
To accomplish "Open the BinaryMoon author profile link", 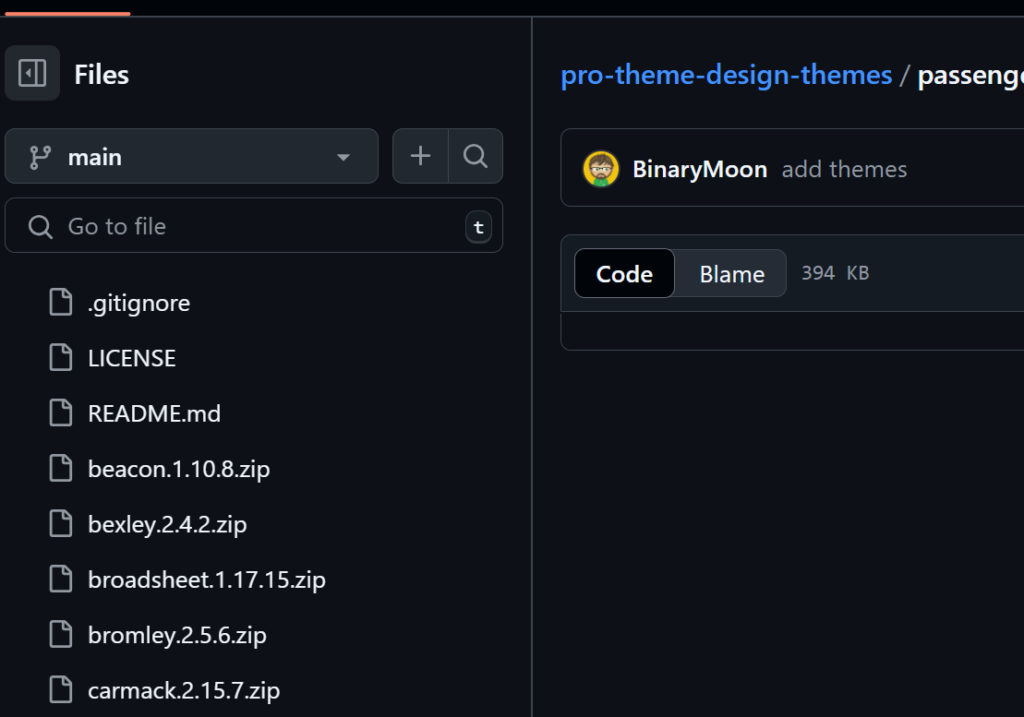I will [x=699, y=169].
